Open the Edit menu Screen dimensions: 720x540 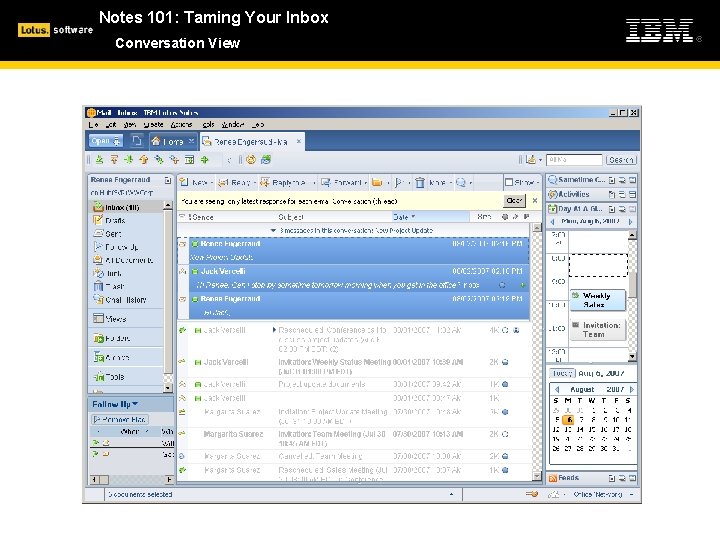pyautogui.click(x=111, y=124)
